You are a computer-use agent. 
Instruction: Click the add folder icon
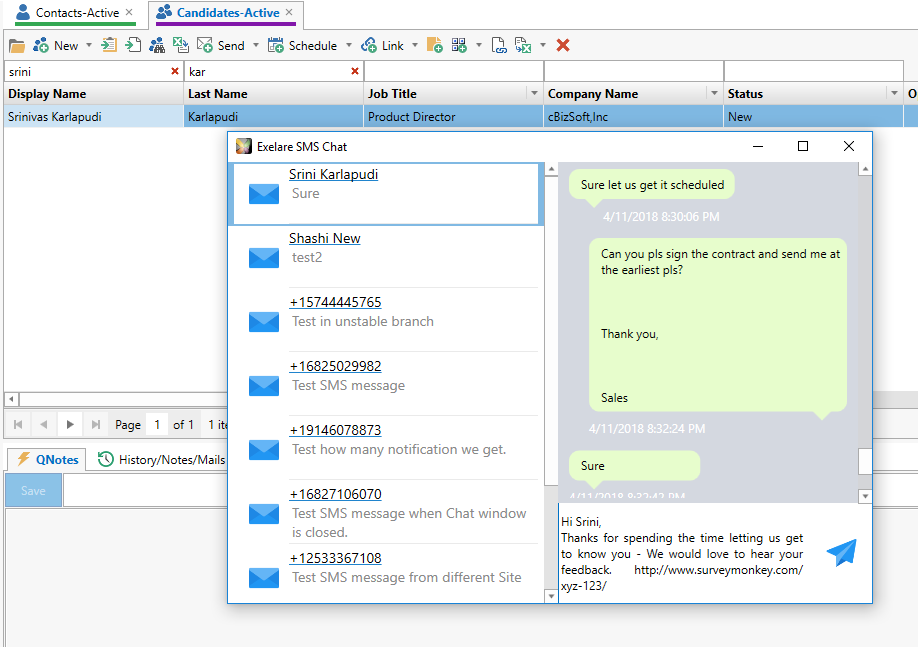(434, 46)
